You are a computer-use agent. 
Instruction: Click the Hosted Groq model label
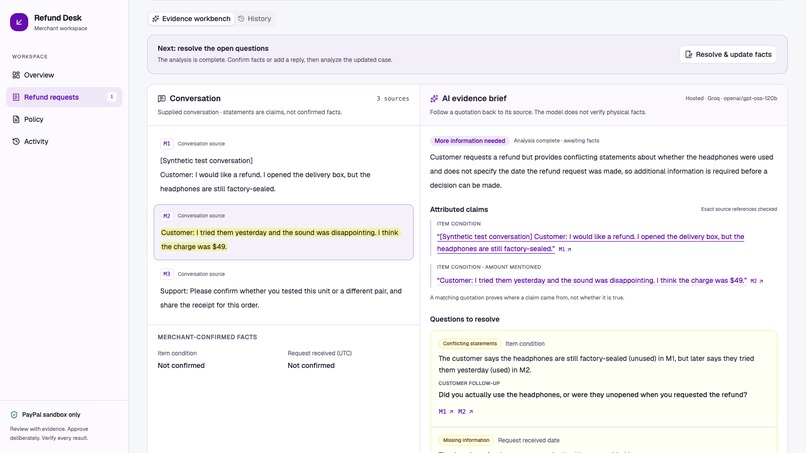(731, 98)
